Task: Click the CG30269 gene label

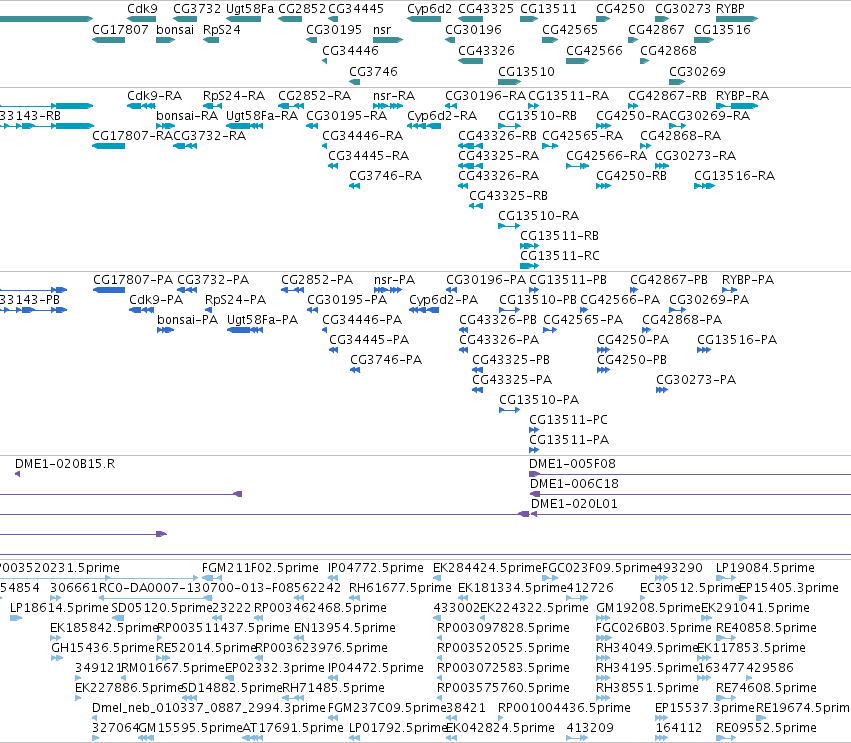Action: [x=697, y=72]
